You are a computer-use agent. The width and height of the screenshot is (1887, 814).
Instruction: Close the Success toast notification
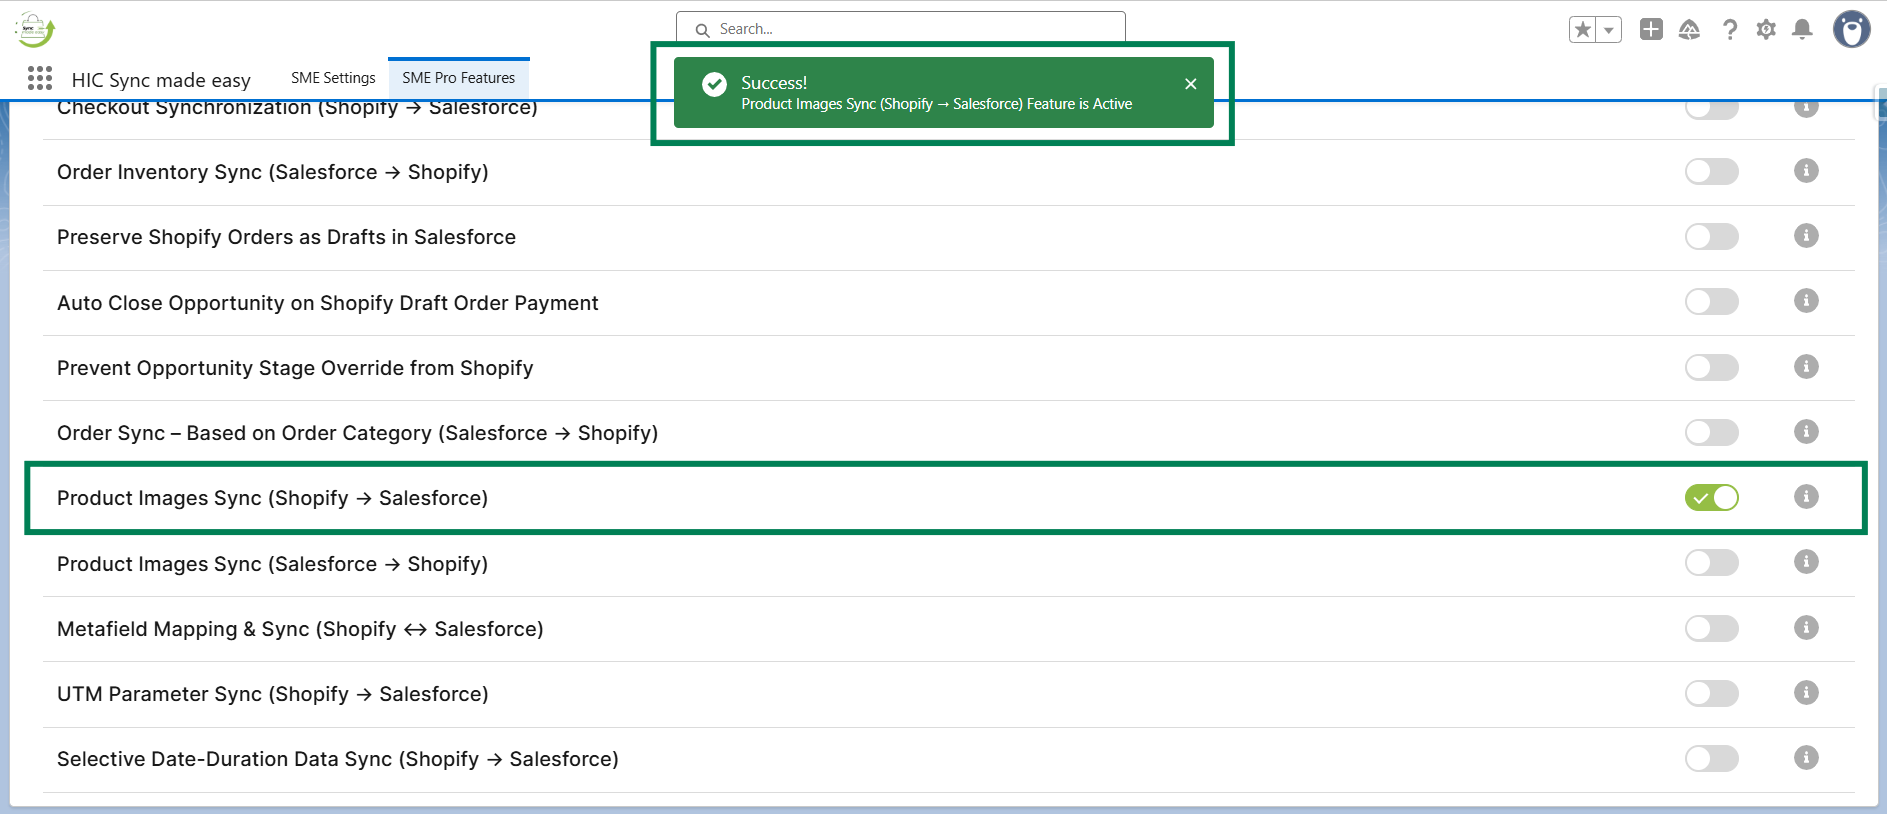[1190, 84]
